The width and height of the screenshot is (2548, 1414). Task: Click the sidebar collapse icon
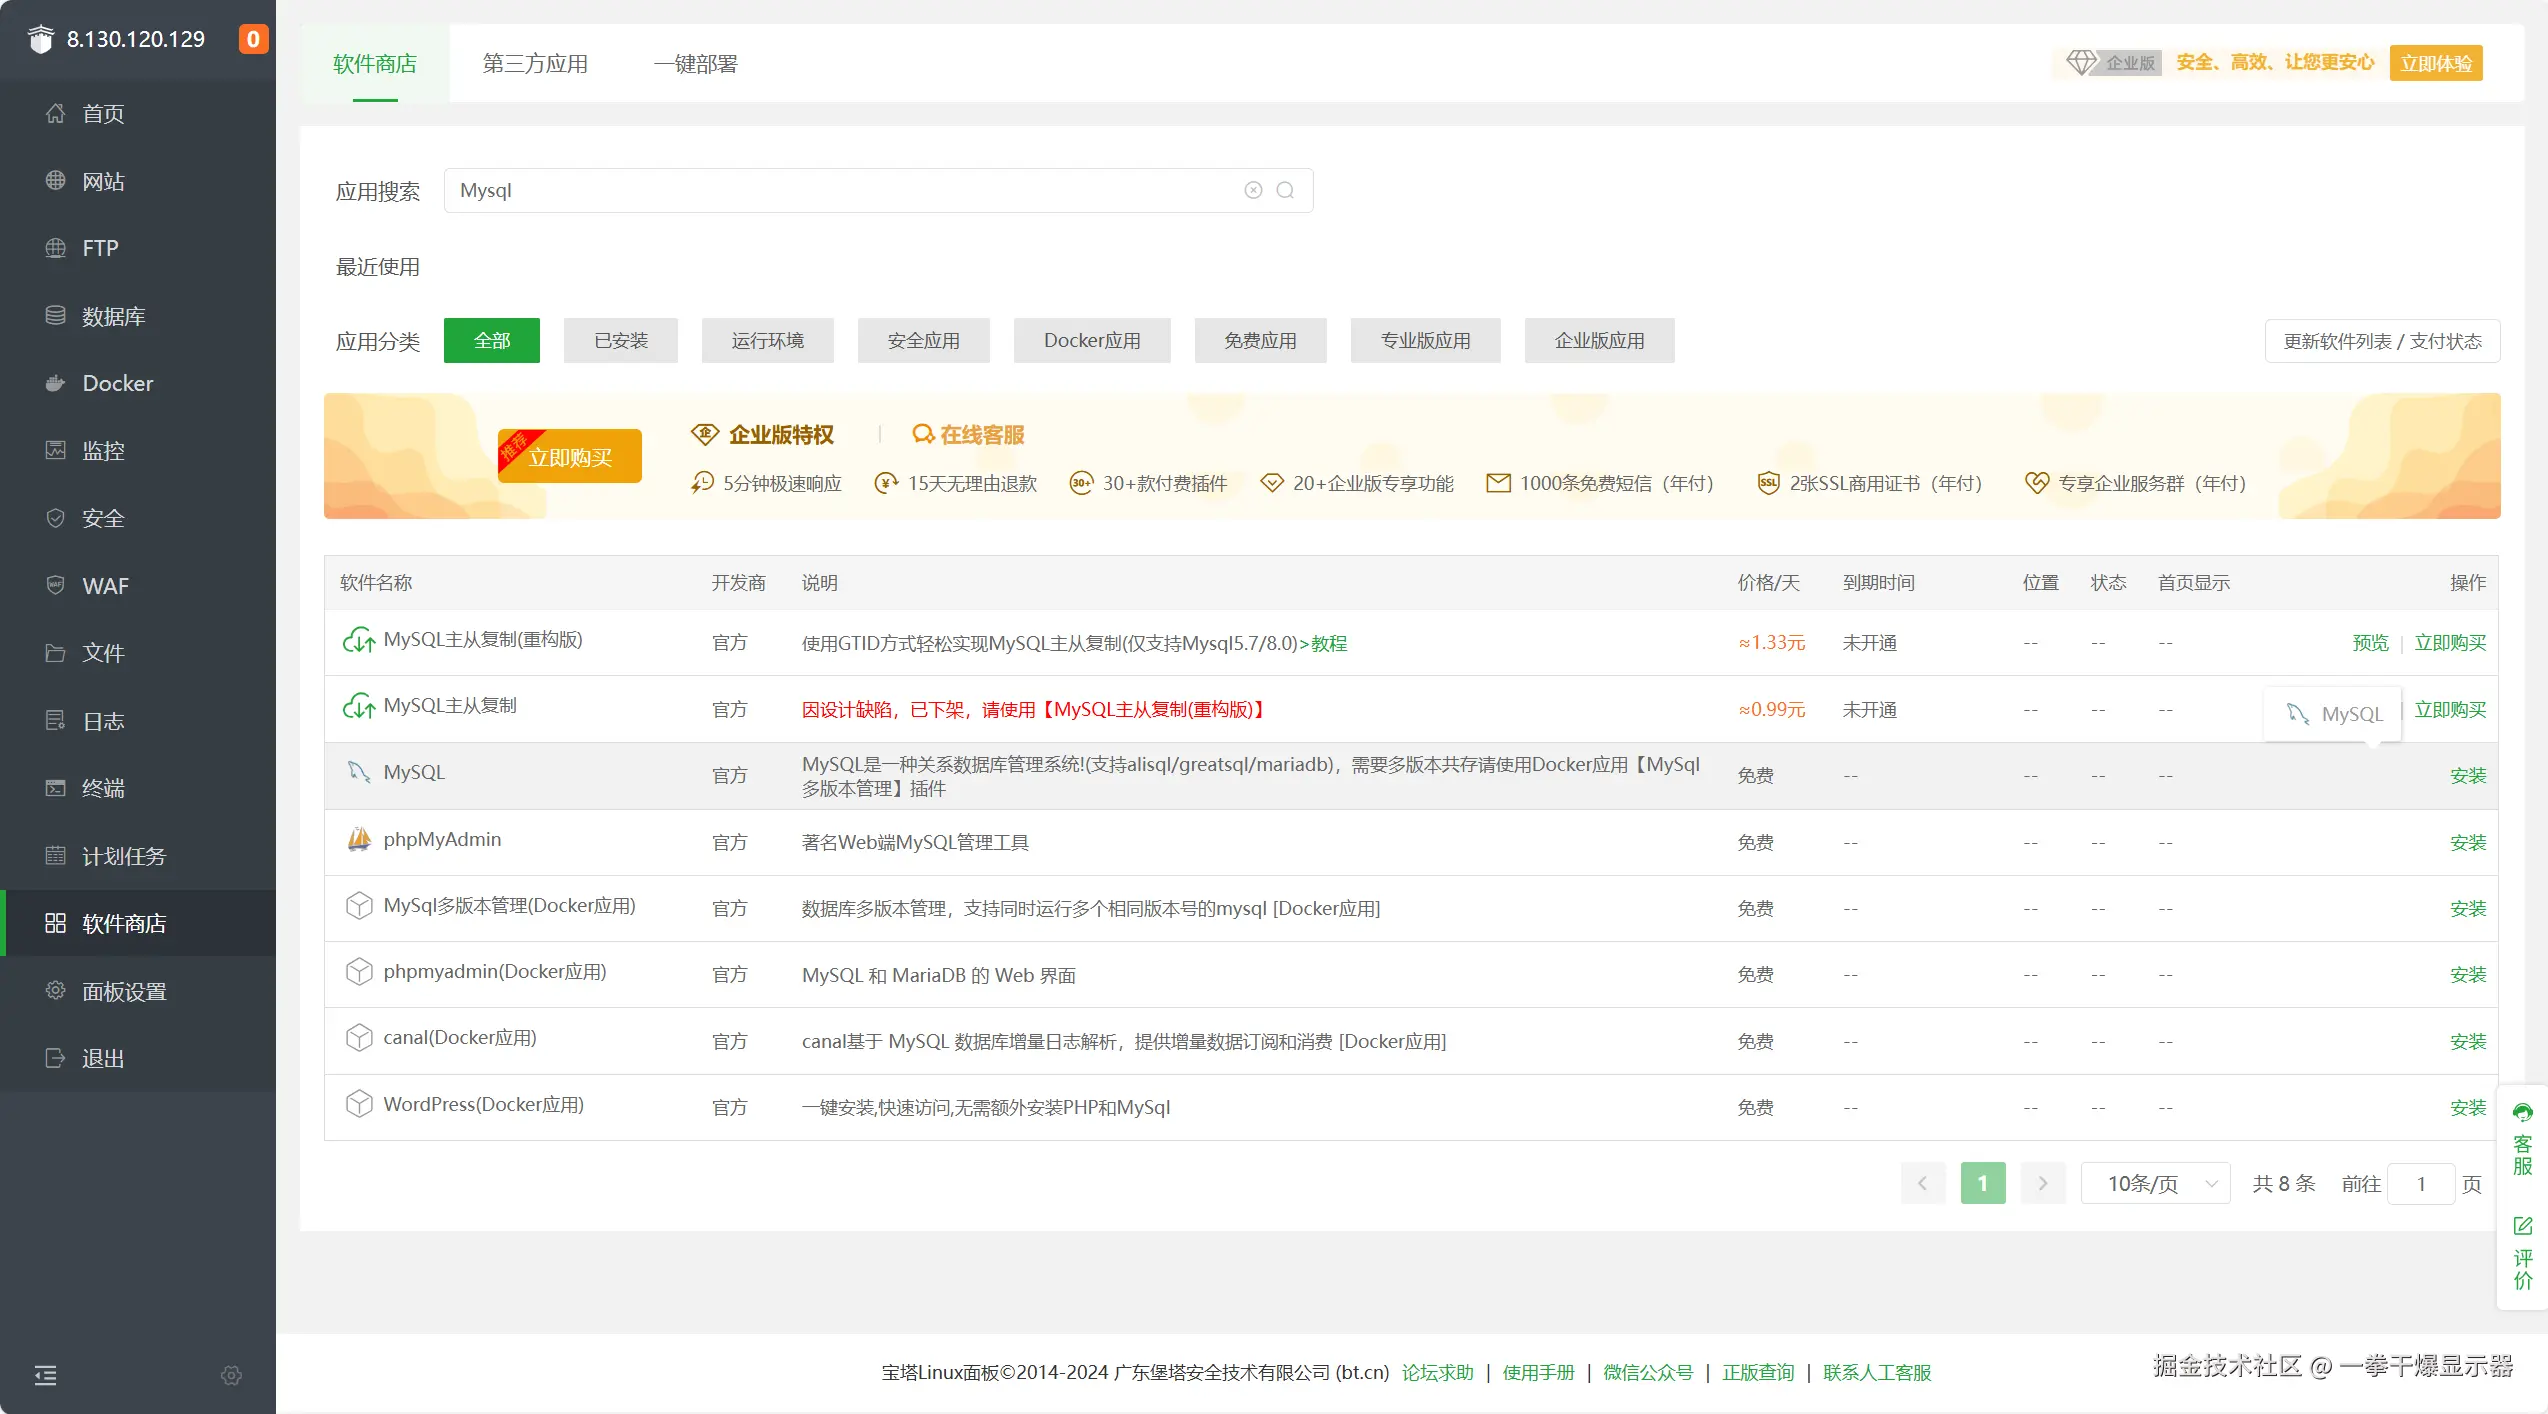point(45,1375)
